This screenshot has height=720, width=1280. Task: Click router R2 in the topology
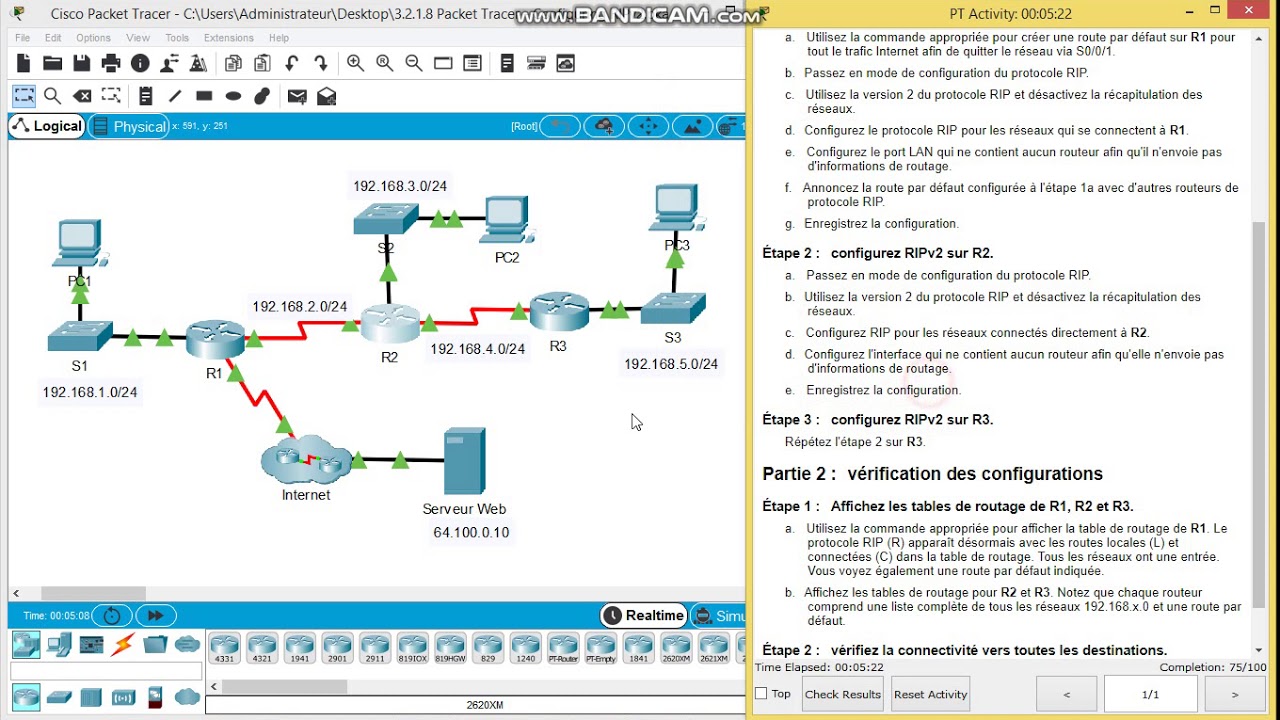pos(390,324)
